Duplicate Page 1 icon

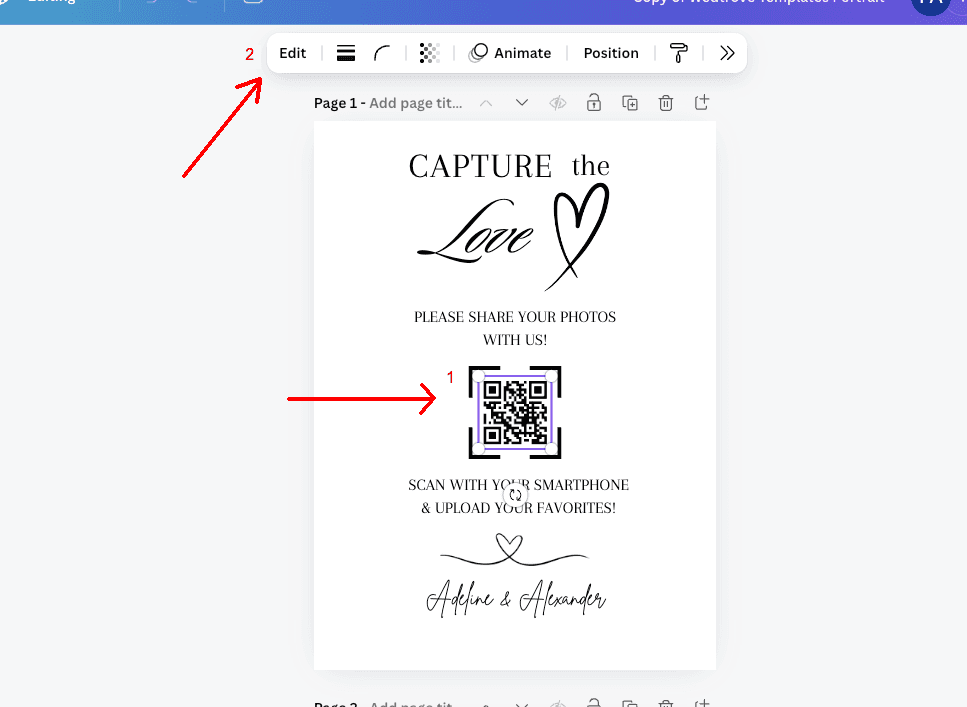click(x=630, y=103)
